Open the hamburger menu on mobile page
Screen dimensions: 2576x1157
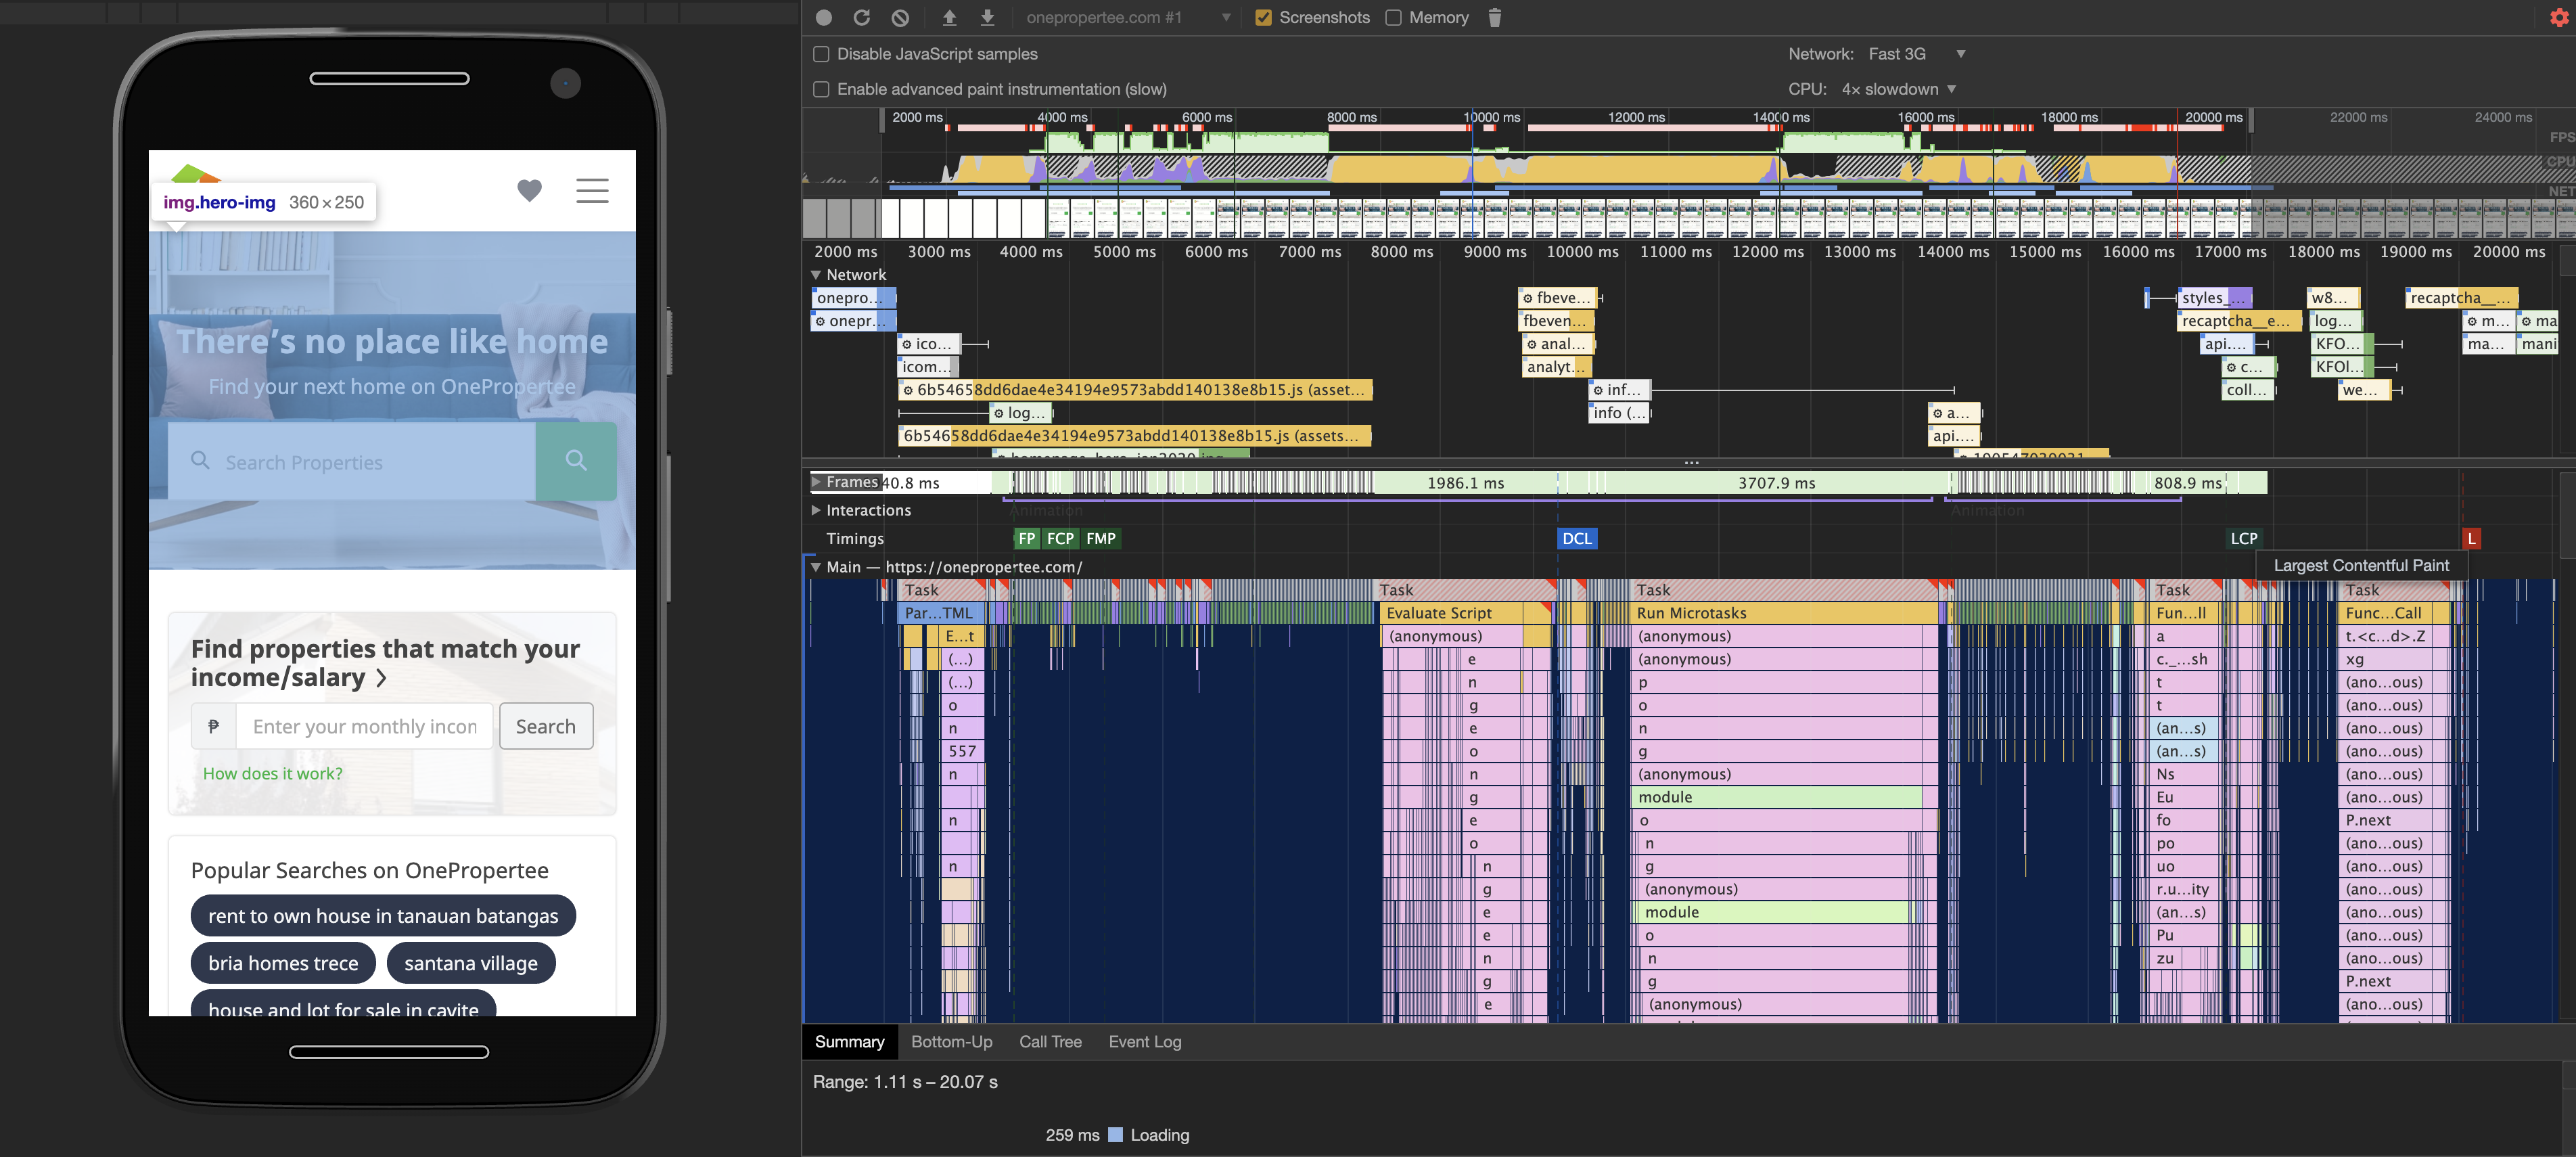(x=592, y=190)
